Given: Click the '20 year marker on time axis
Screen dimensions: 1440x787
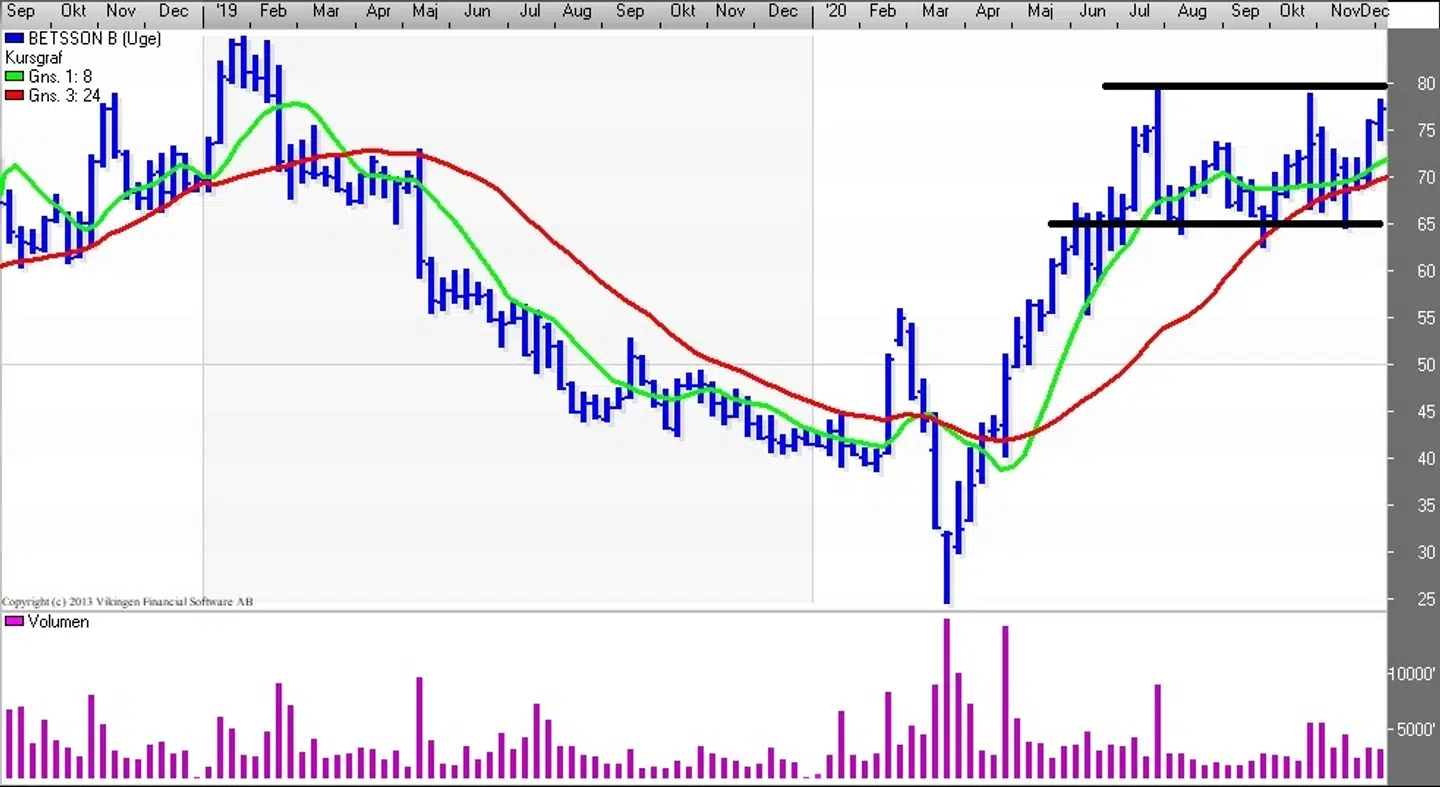Looking at the screenshot, I should point(833,11).
